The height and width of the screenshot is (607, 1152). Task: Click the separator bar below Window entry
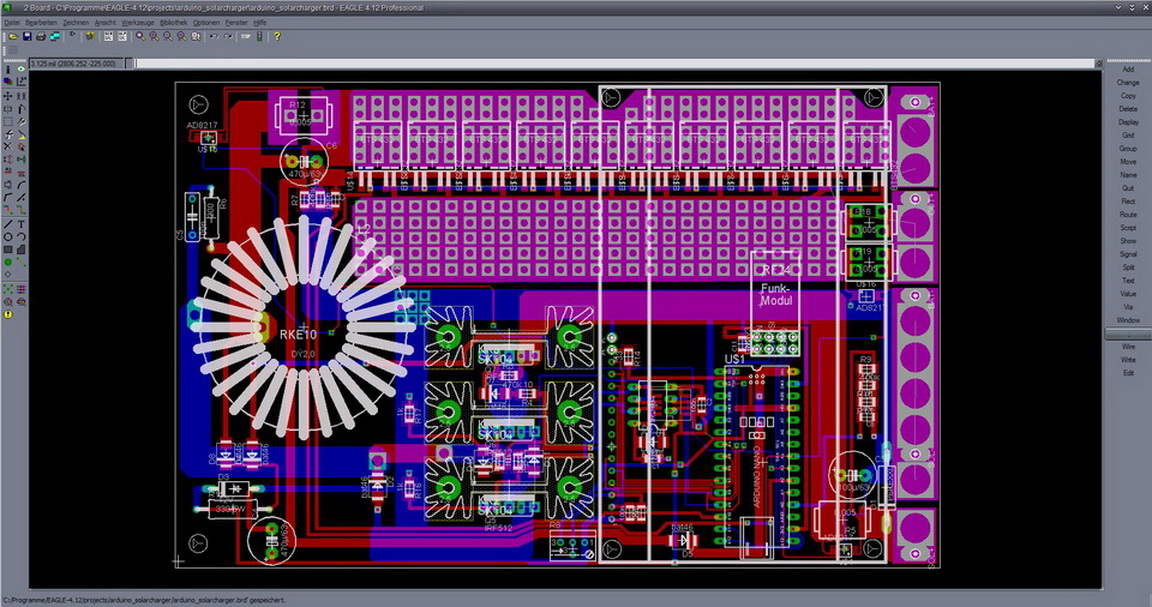pyautogui.click(x=1128, y=333)
